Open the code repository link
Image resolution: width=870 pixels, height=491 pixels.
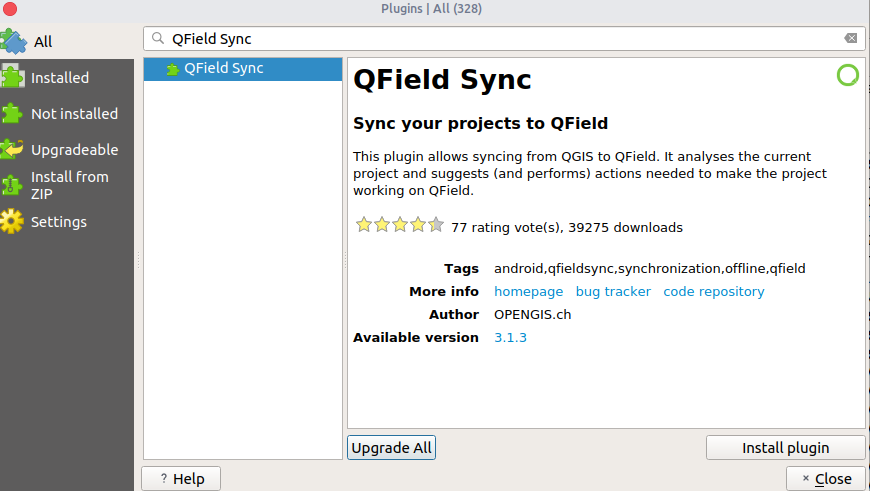pyautogui.click(x=714, y=292)
